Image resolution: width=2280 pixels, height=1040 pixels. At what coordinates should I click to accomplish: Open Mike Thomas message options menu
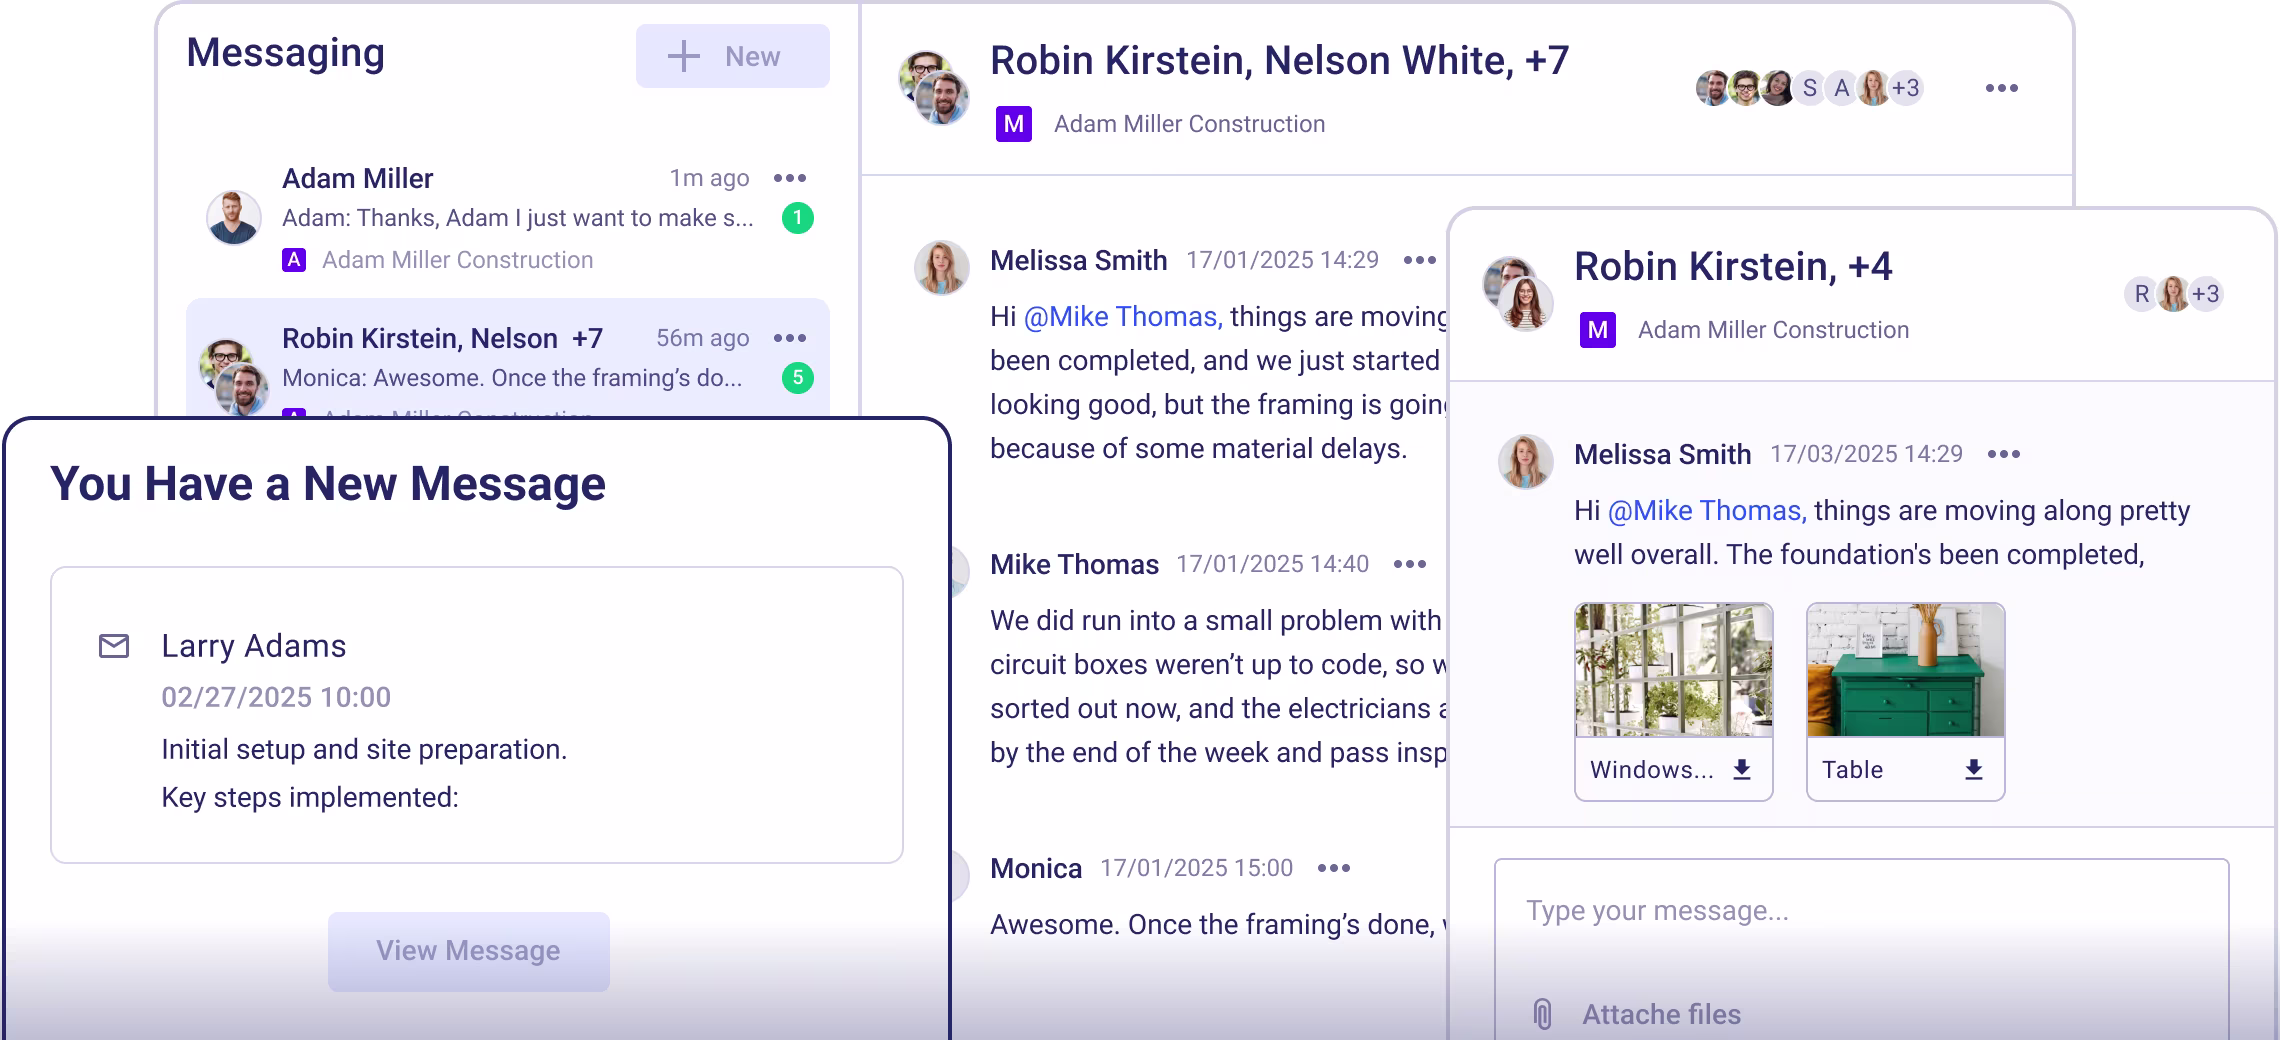tap(1410, 564)
